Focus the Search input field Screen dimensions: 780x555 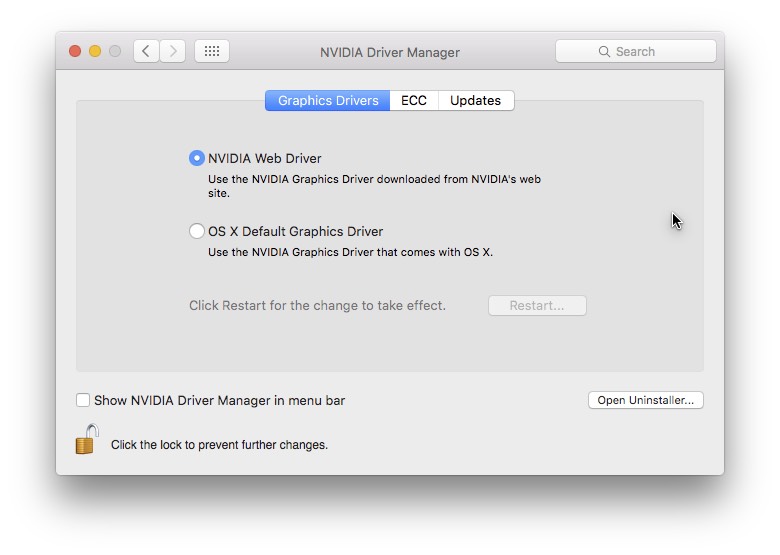(636, 52)
